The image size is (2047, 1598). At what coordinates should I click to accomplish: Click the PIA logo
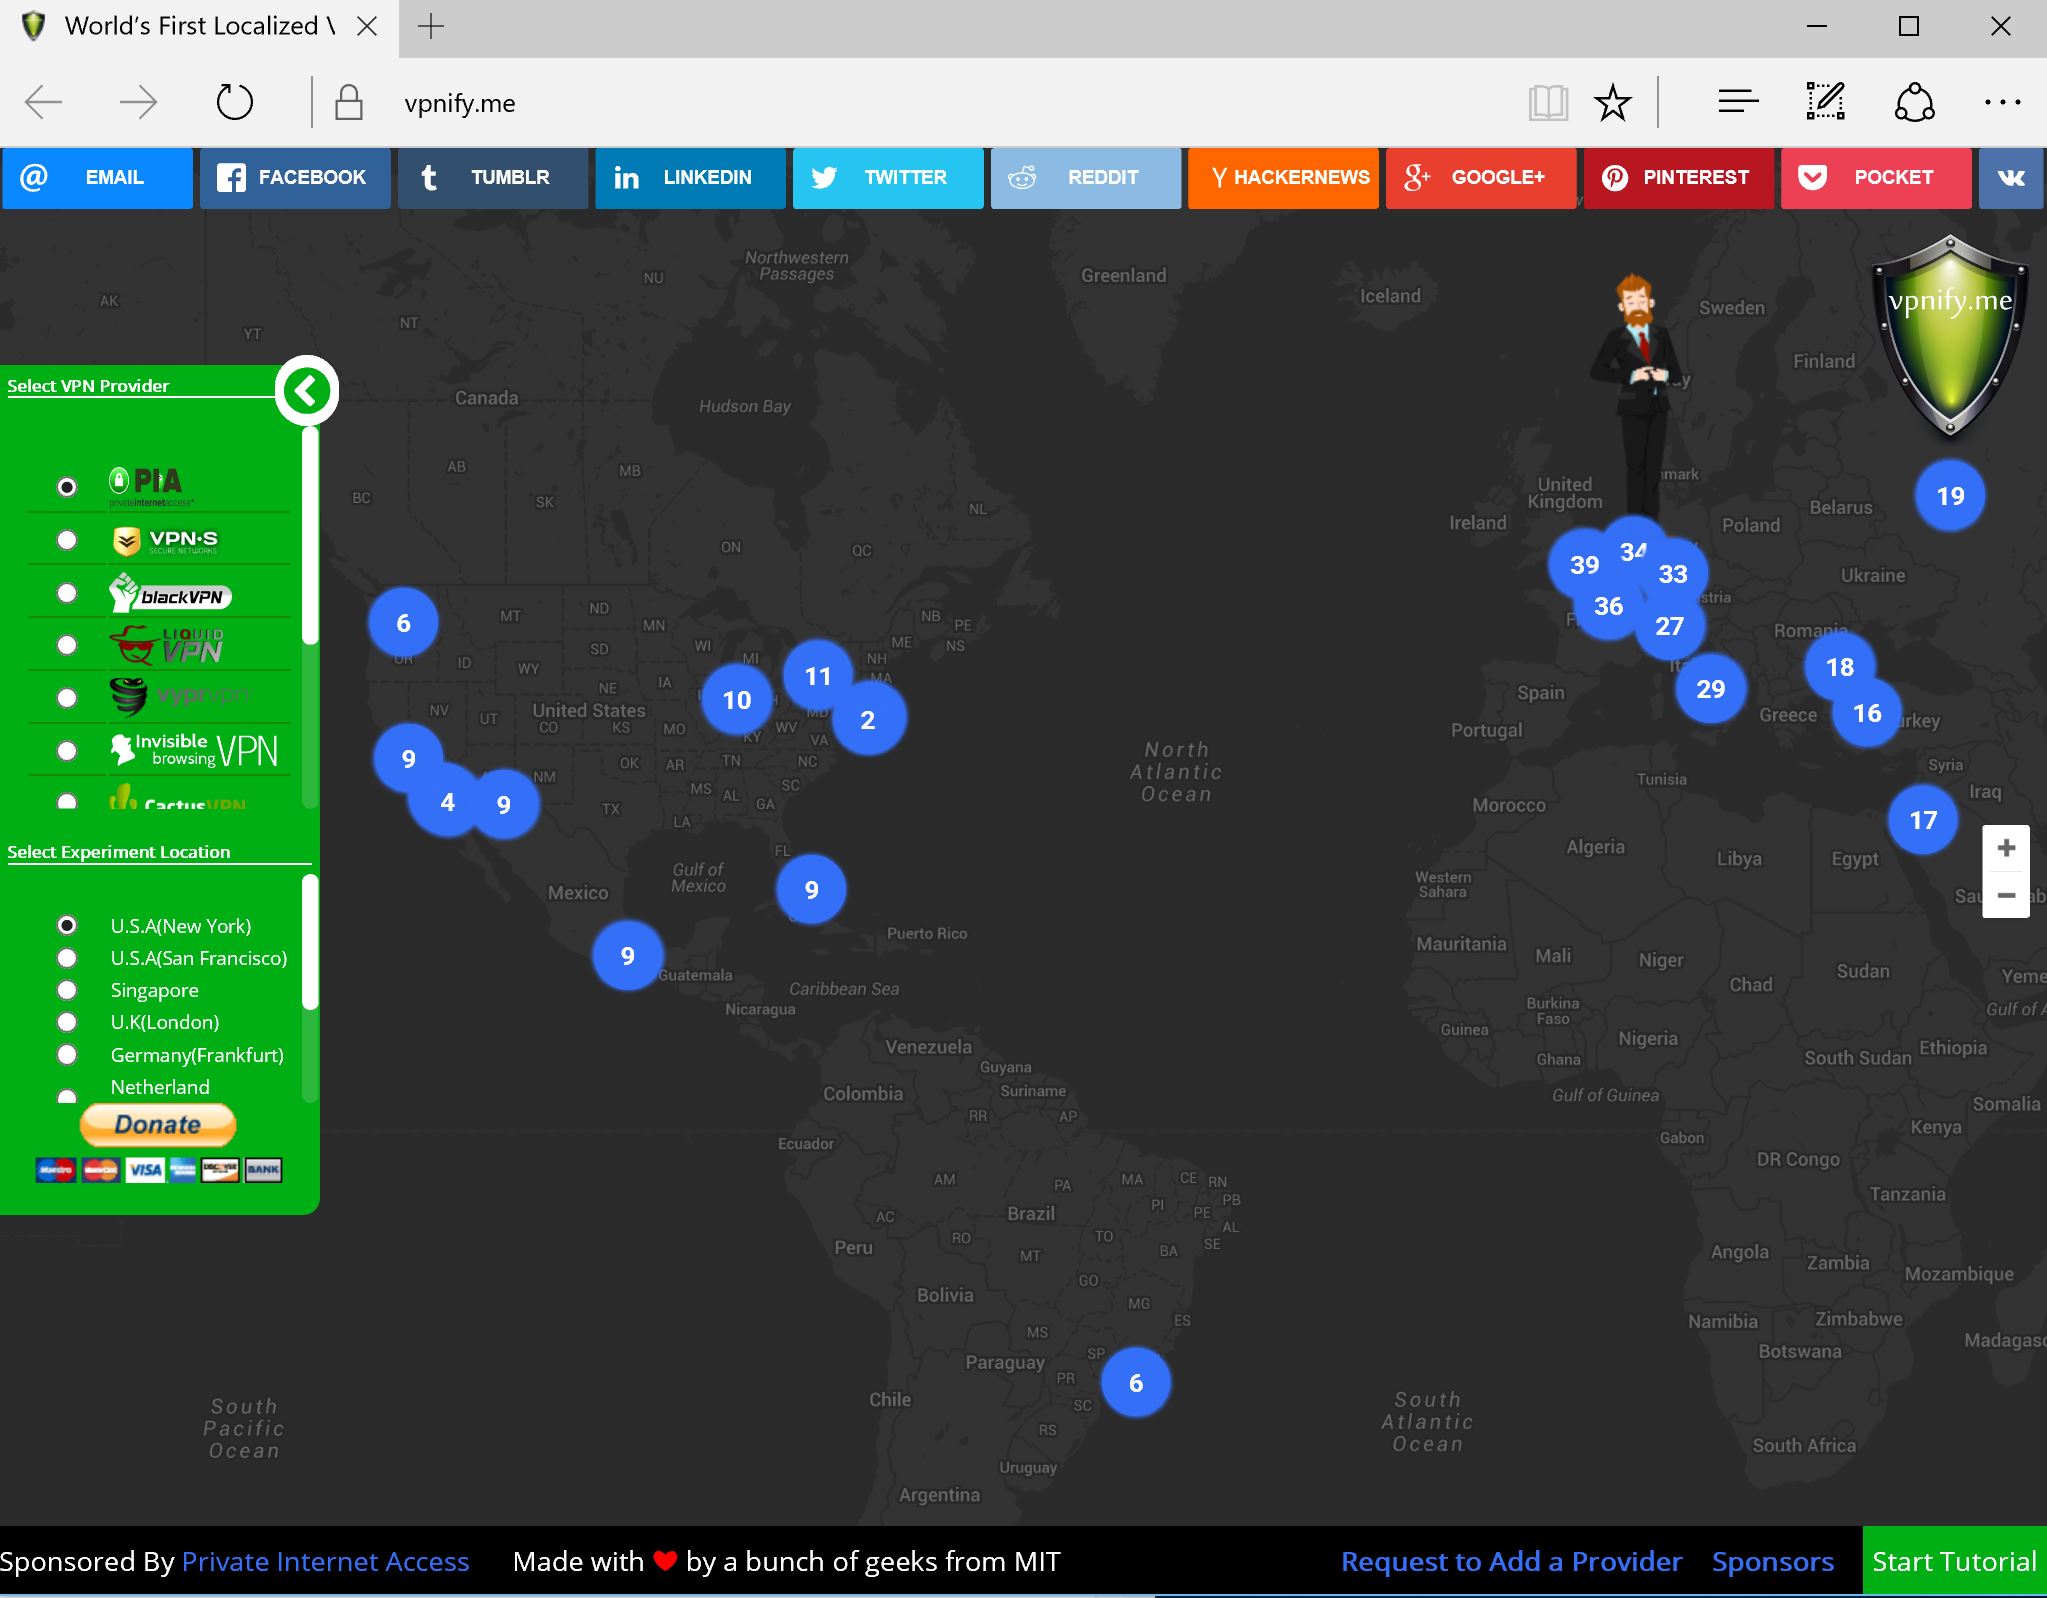pyautogui.click(x=150, y=486)
